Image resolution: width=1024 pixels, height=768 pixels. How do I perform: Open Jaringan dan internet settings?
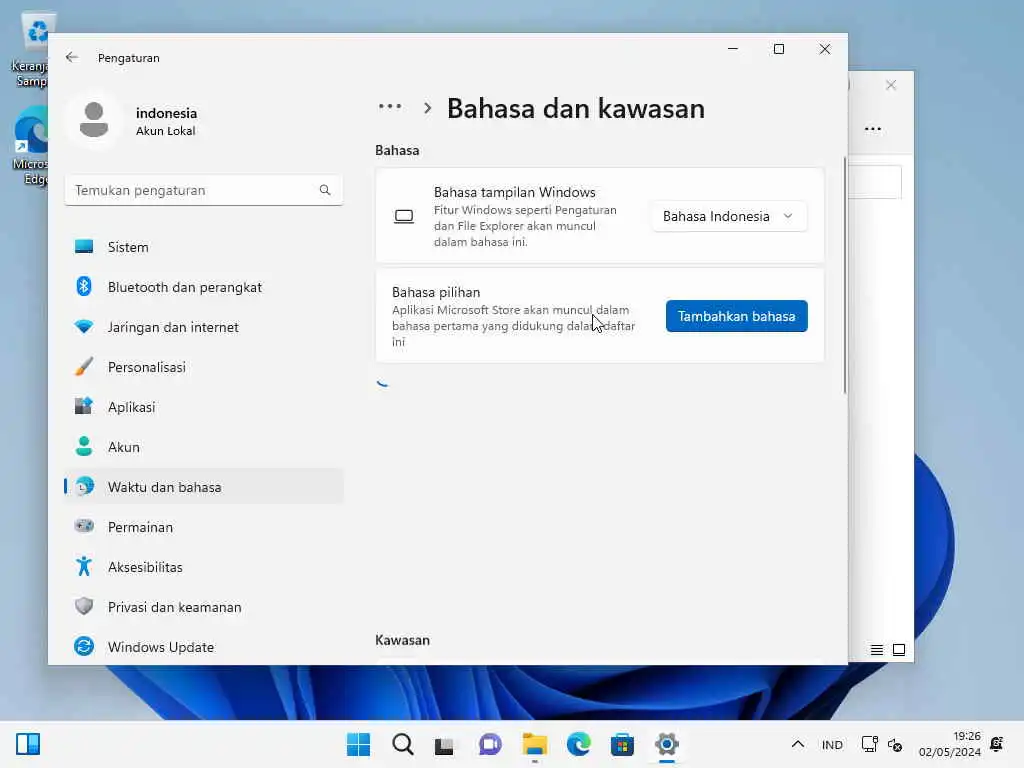coord(204,327)
